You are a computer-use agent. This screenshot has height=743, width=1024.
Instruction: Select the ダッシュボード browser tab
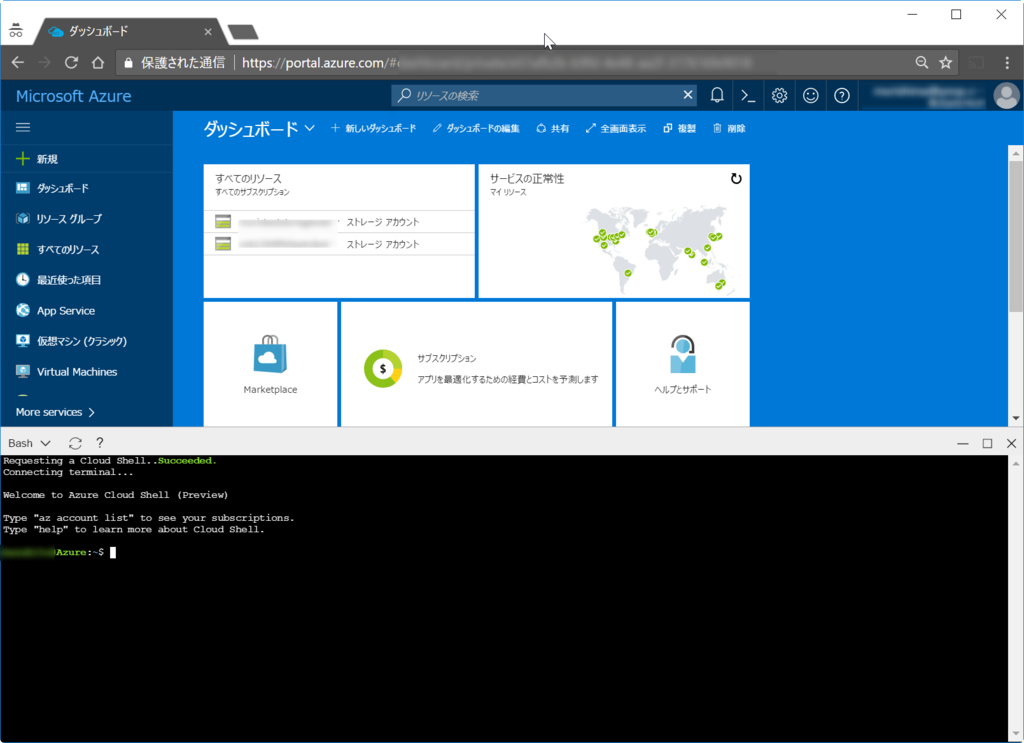point(131,31)
